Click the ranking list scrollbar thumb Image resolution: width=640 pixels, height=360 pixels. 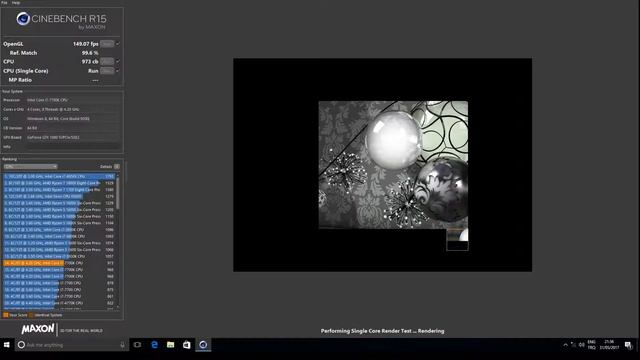coord(118,193)
